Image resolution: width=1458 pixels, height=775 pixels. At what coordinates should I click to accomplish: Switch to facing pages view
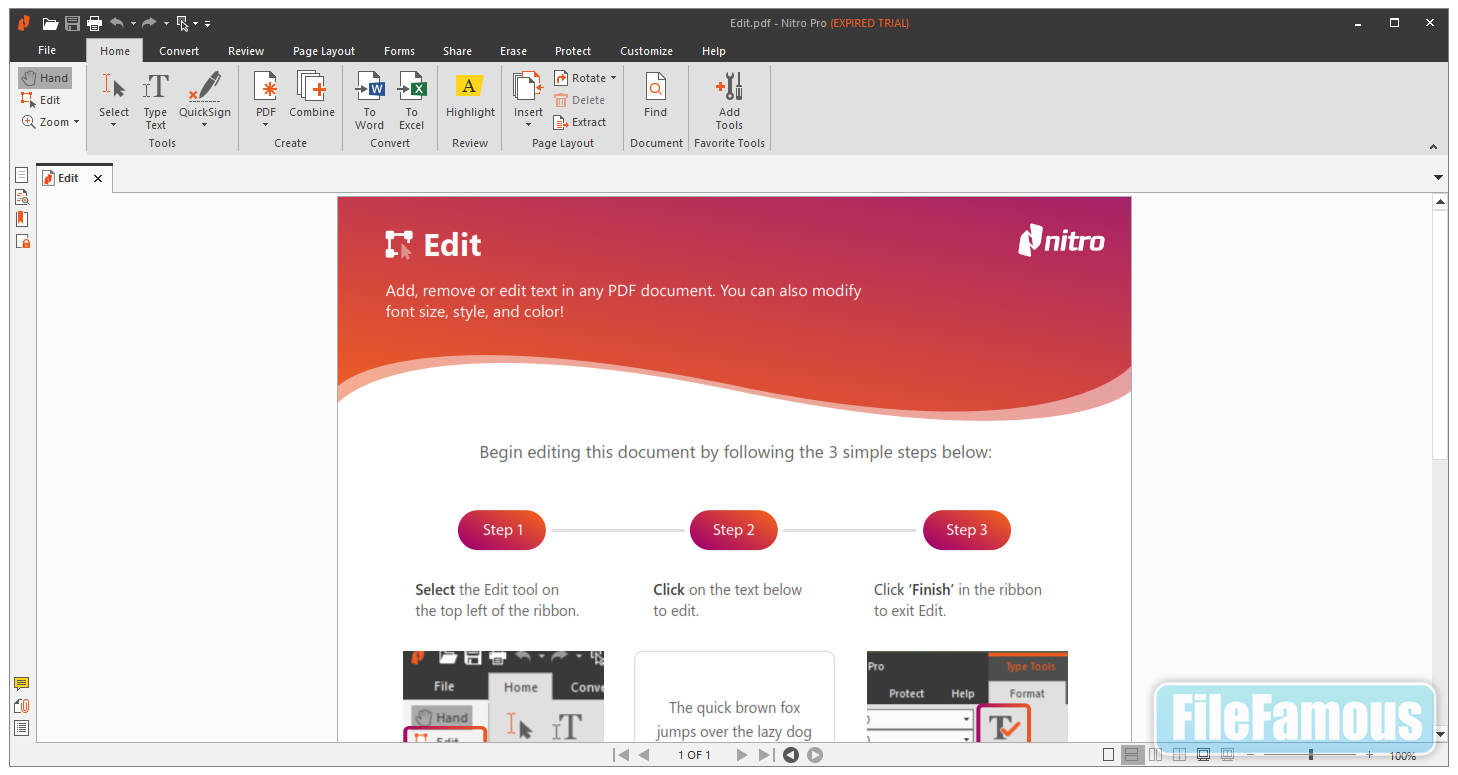[1156, 755]
